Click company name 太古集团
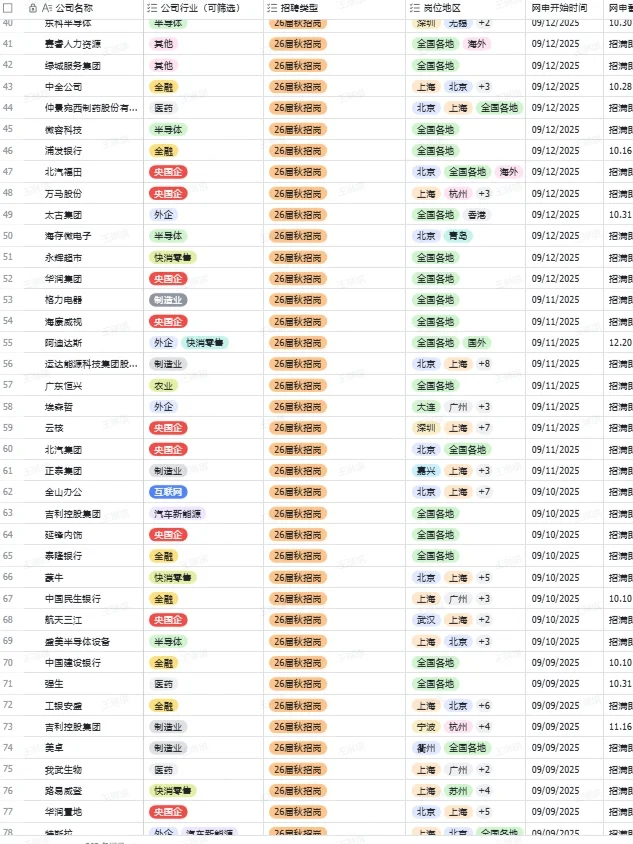633x844 pixels. pyautogui.click(x=64, y=215)
